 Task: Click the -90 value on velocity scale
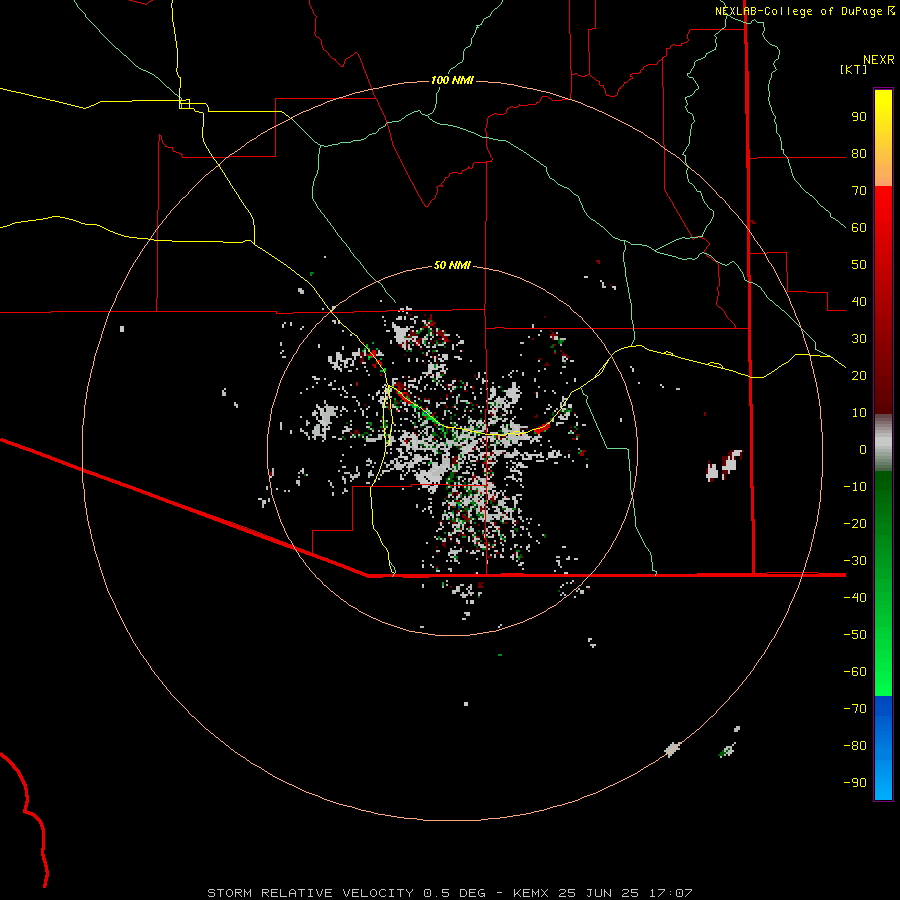pos(855,783)
